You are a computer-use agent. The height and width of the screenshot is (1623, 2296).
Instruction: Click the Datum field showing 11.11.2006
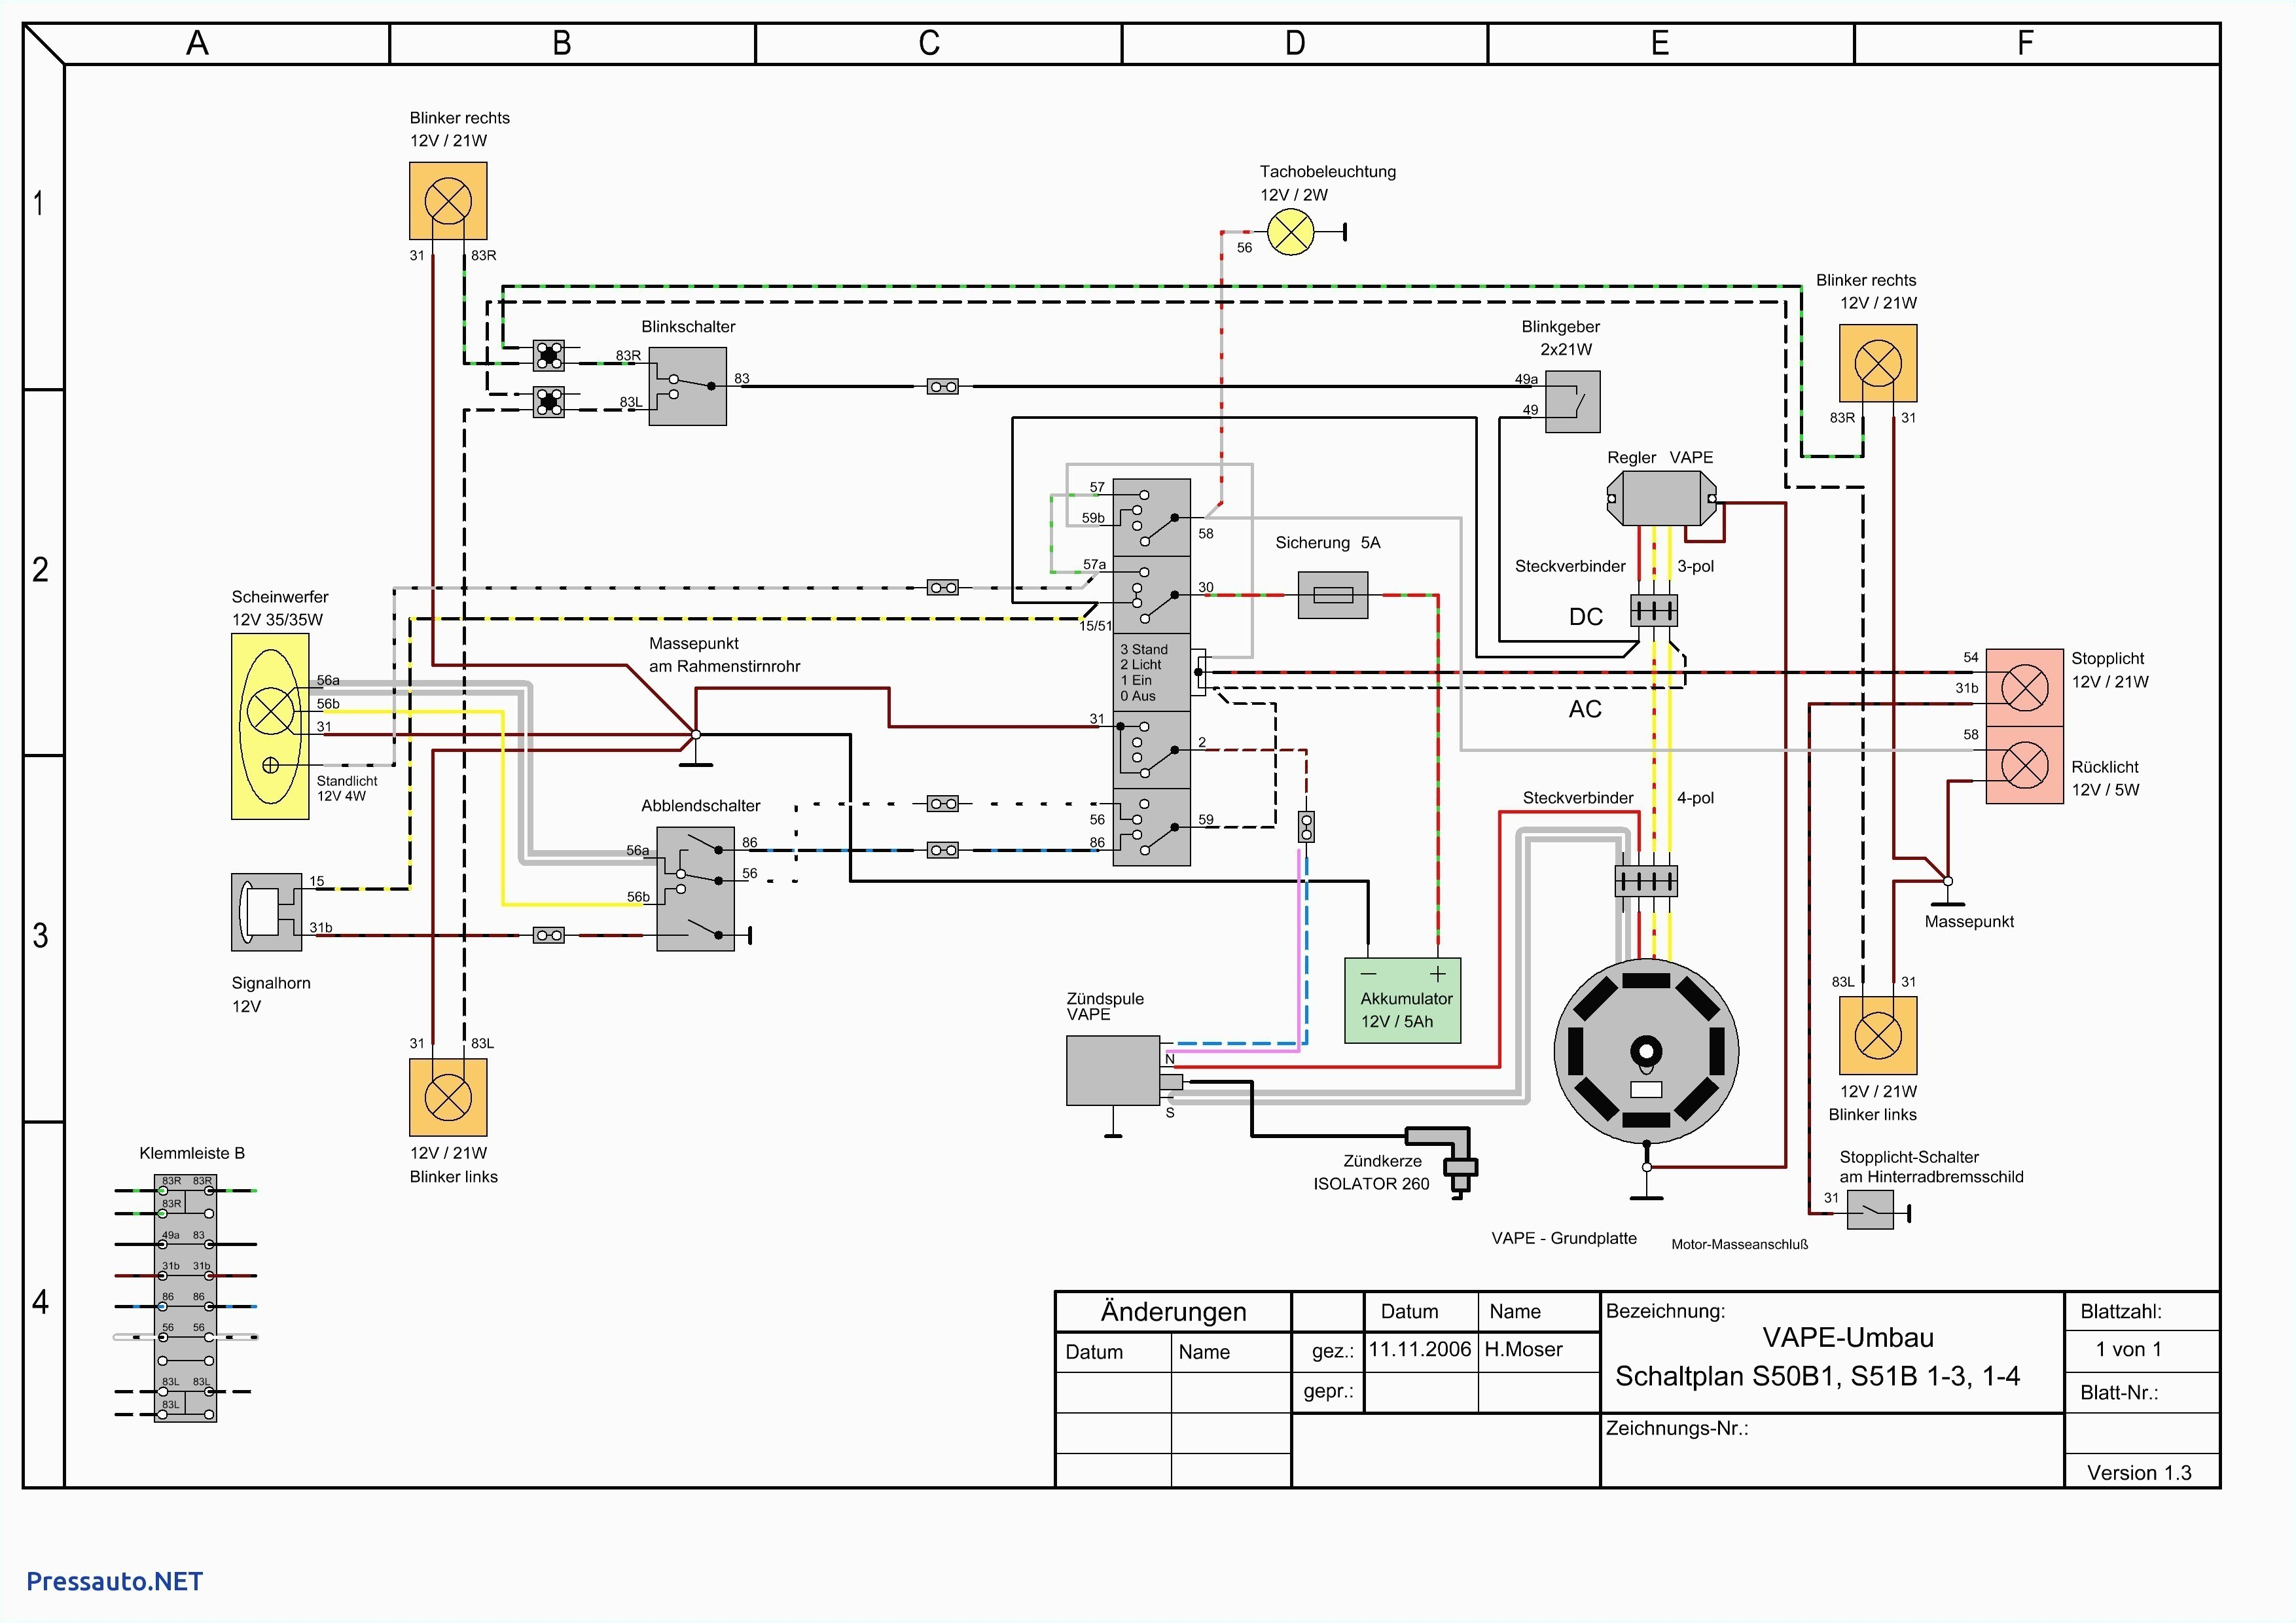tap(1420, 1349)
